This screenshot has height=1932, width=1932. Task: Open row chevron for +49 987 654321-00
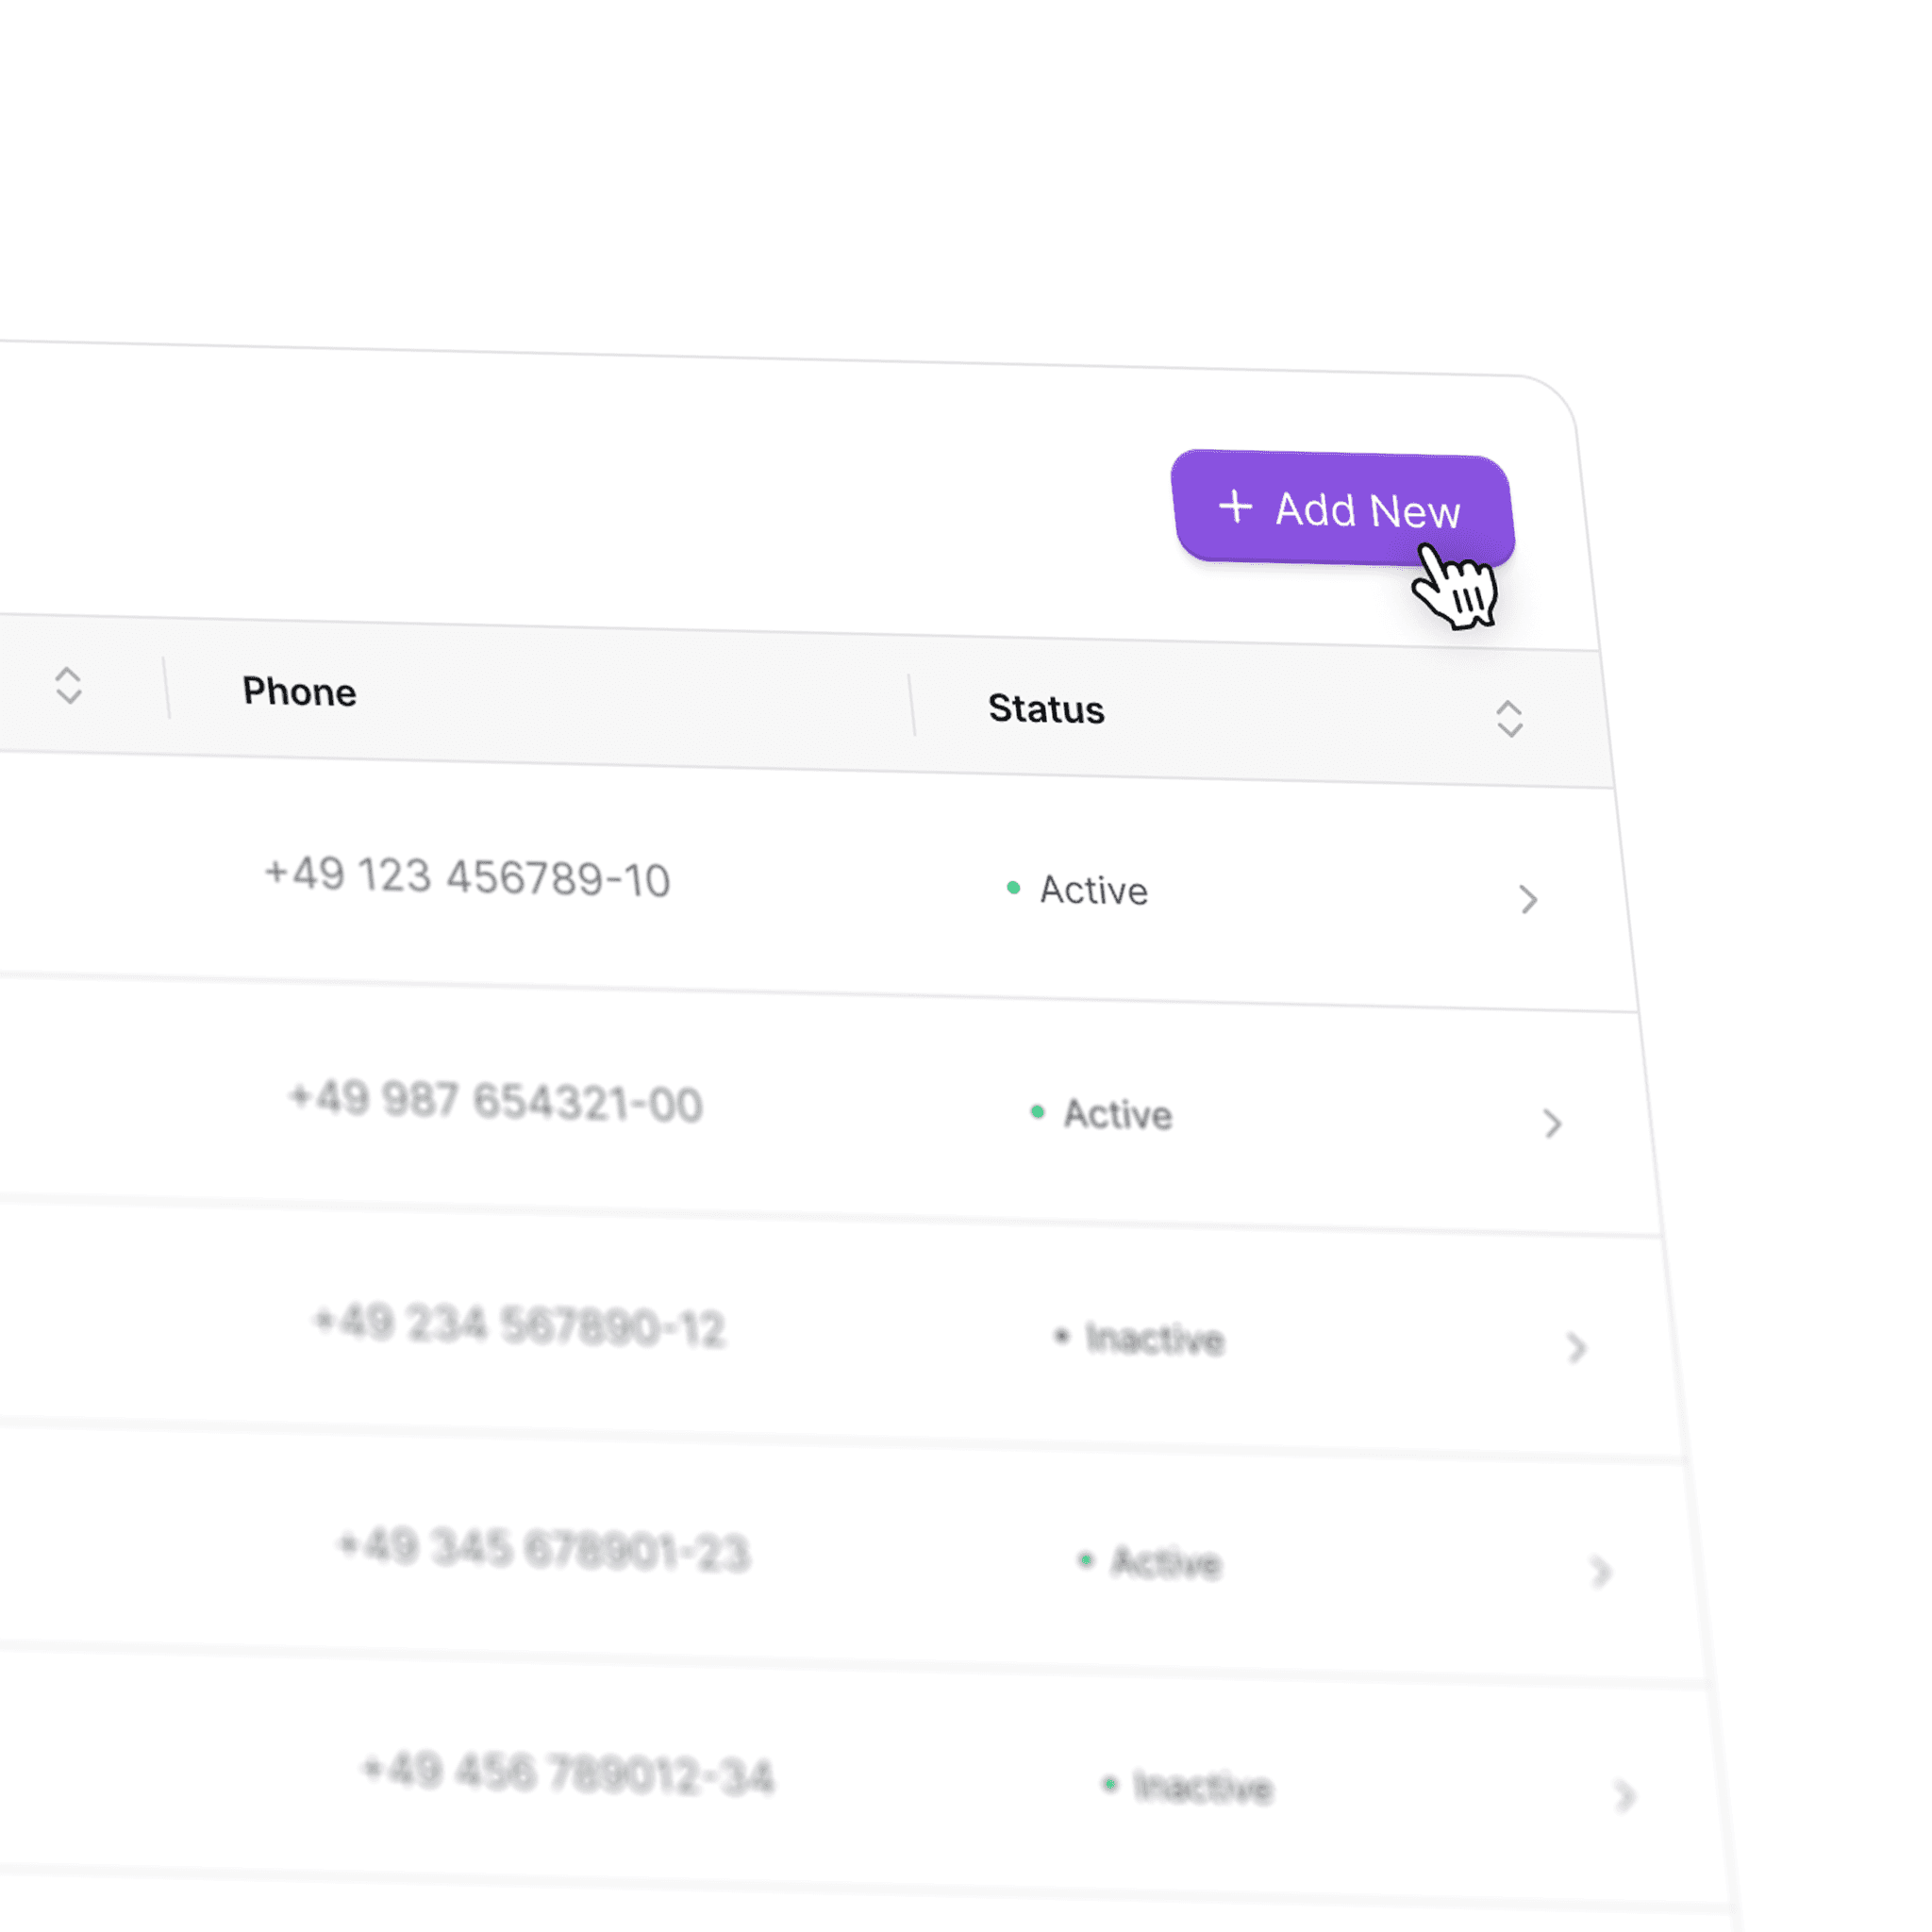tap(1552, 1123)
